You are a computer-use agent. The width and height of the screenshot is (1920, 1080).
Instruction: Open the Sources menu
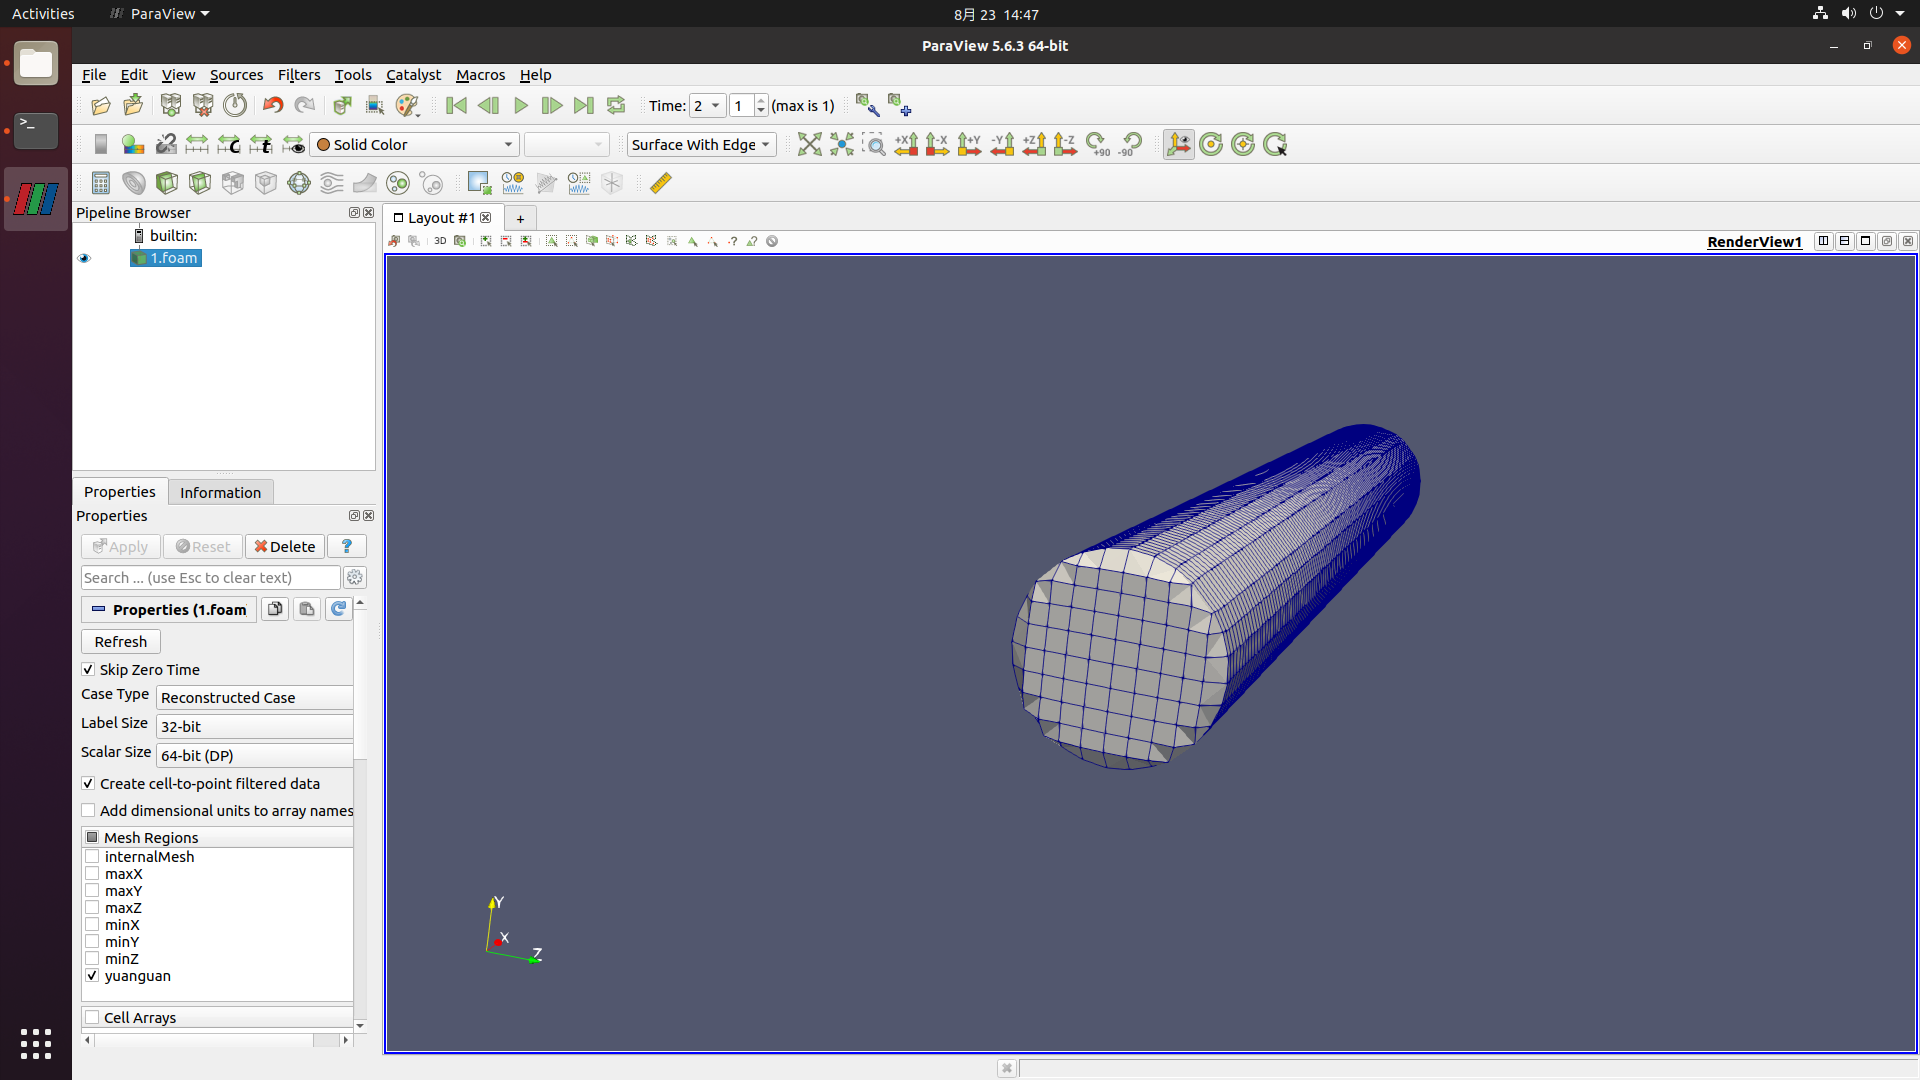236,75
